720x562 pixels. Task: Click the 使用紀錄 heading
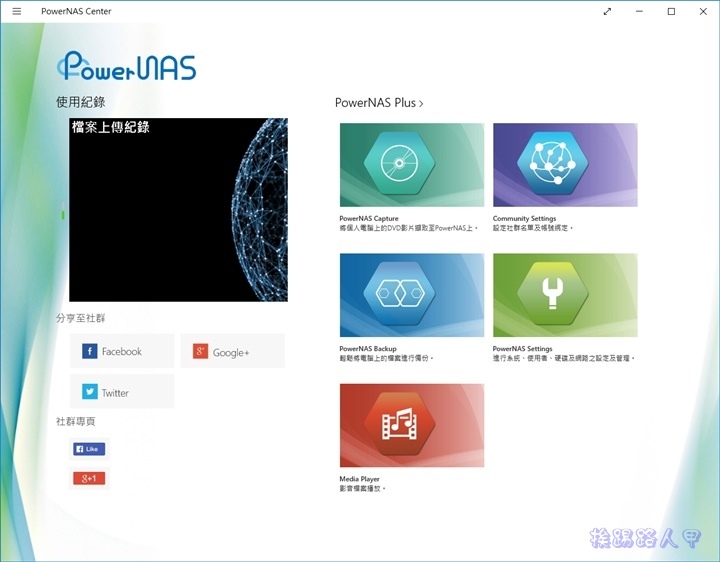point(80,102)
